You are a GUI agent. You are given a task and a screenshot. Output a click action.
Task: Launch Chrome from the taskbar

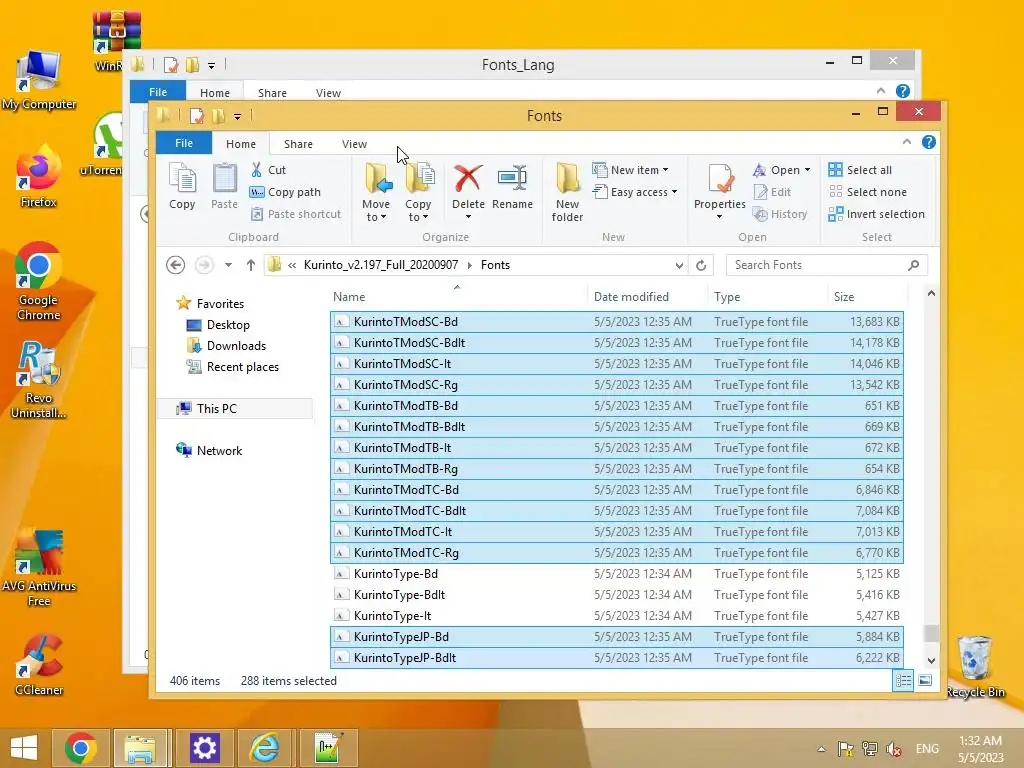point(80,748)
